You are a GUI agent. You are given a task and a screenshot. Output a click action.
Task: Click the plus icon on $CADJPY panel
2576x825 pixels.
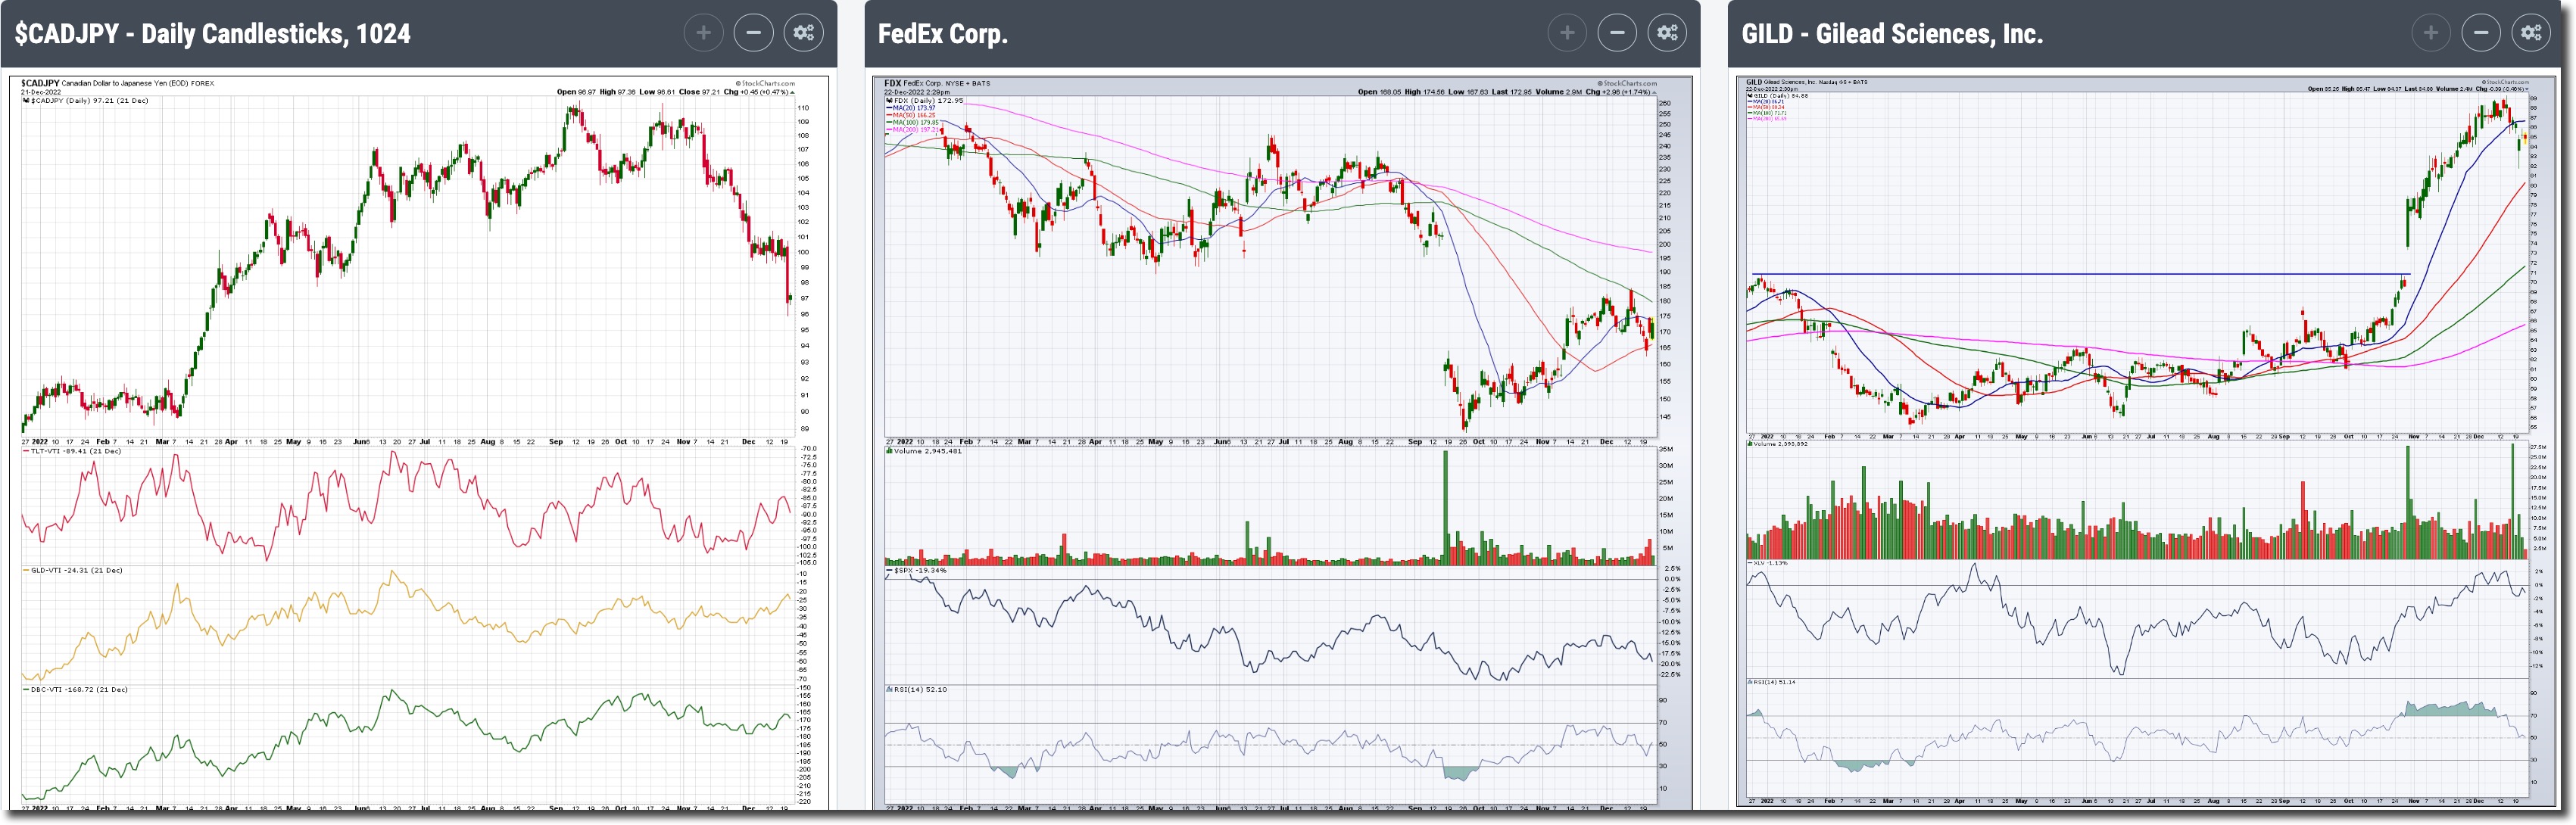click(x=703, y=33)
